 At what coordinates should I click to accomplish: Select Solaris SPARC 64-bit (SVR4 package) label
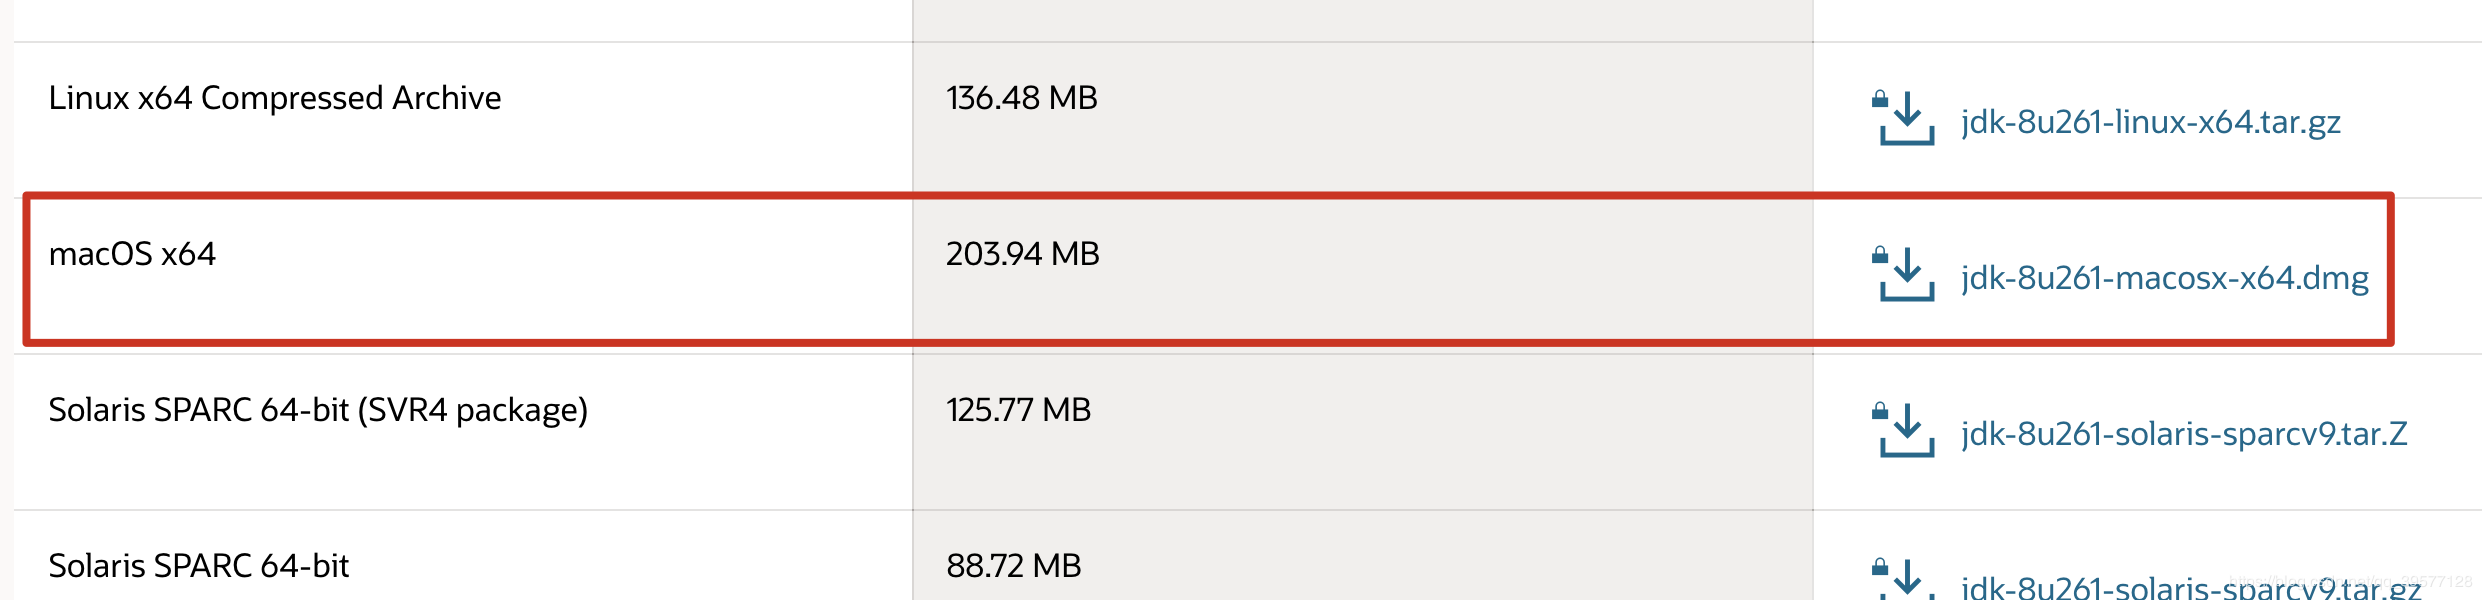click(x=318, y=411)
